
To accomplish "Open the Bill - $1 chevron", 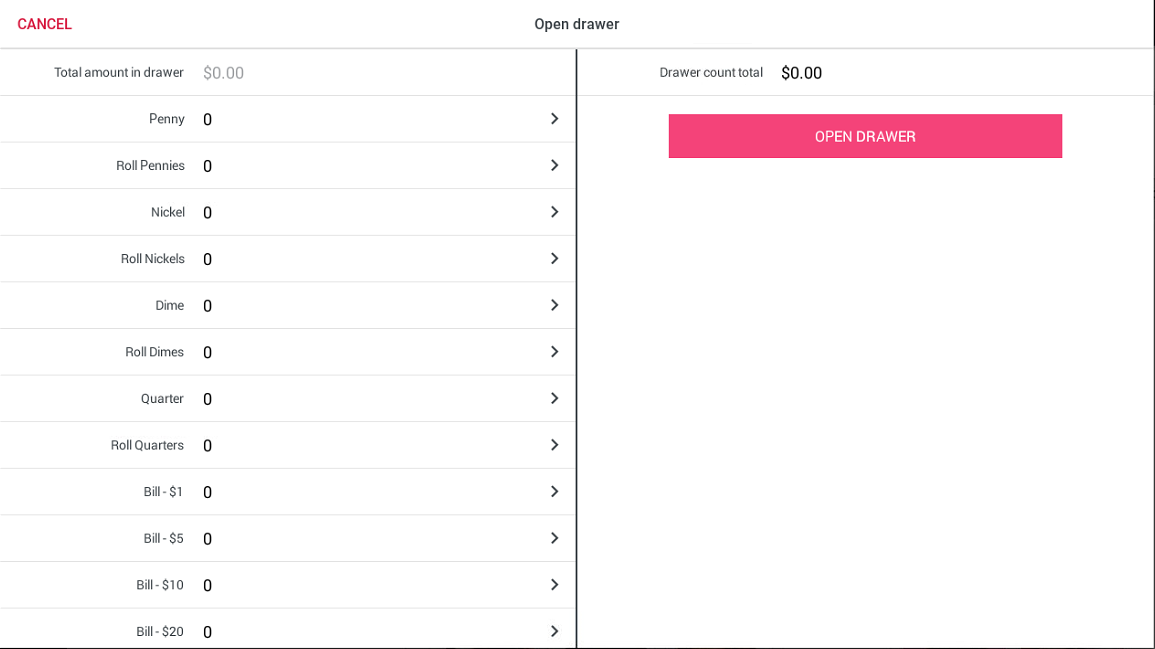I will pos(554,492).
